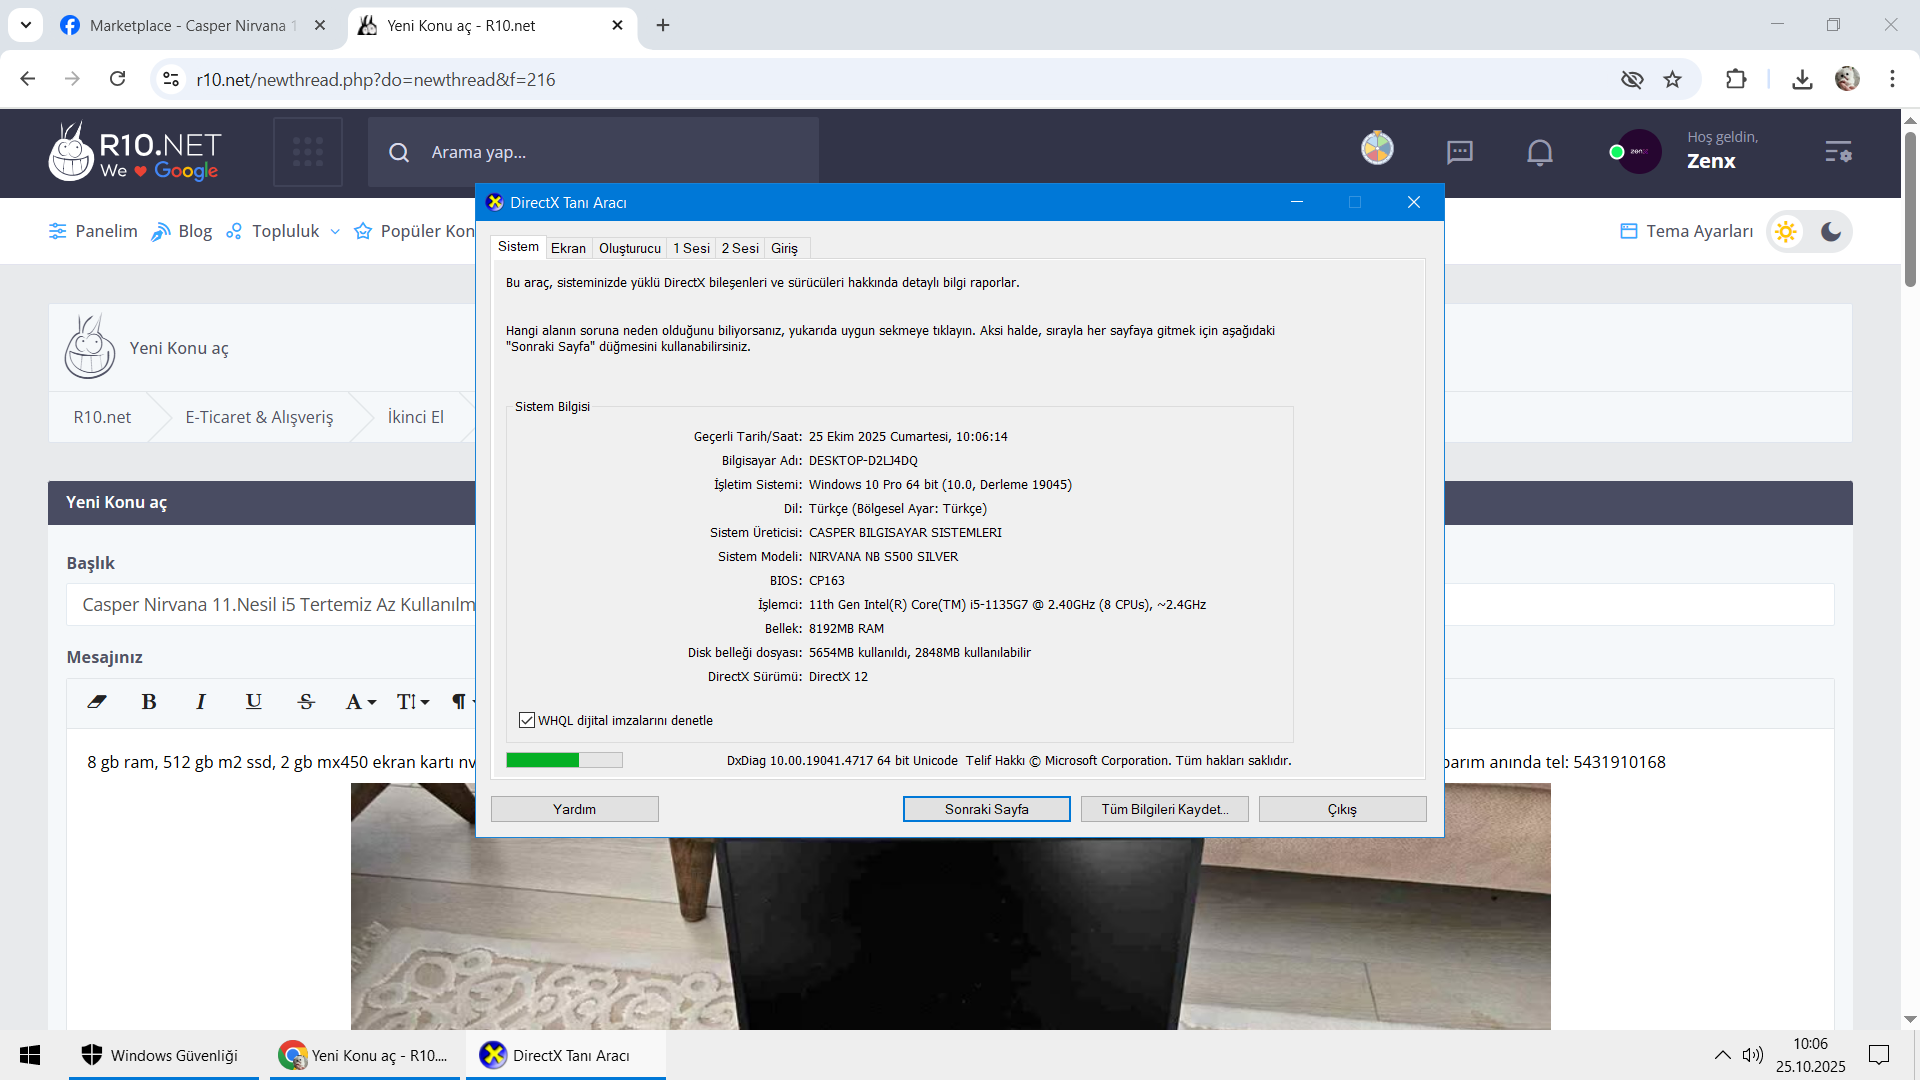Open a new browser tab
Screen dimensions: 1920x1080
pos(663,25)
